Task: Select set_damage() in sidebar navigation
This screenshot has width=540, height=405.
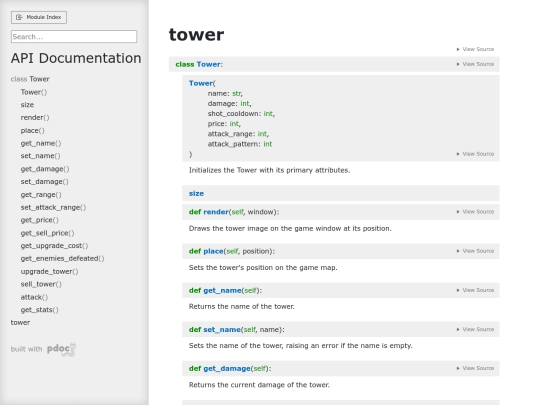Action: coord(44,181)
